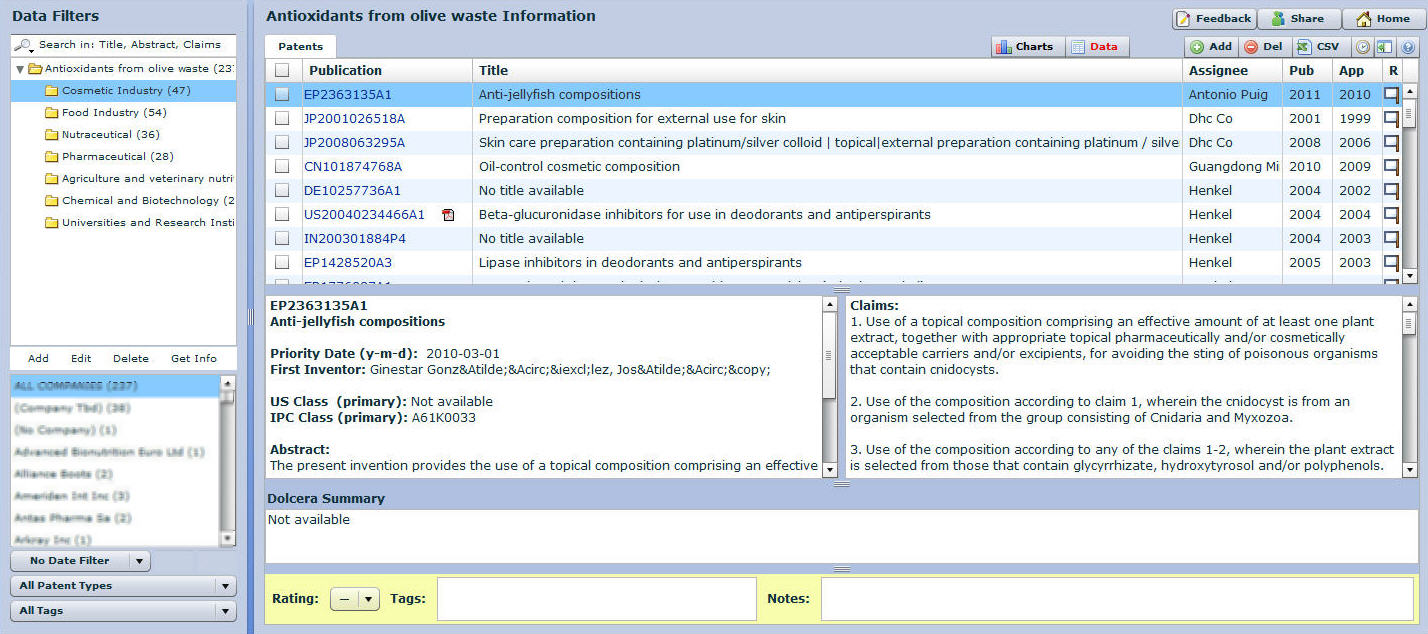The width and height of the screenshot is (1428, 634).
Task: Export the patent list with CSV
Action: (x=1318, y=47)
